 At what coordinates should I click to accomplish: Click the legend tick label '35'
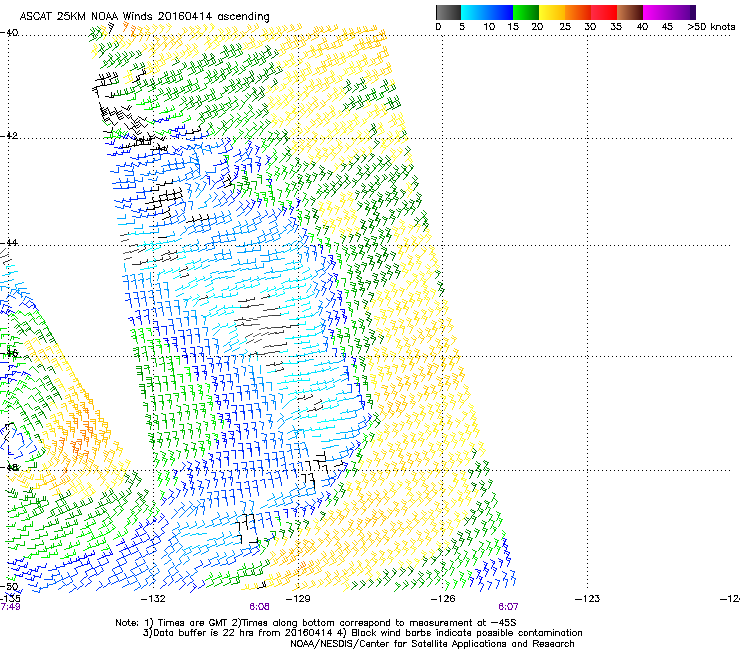pos(616,26)
